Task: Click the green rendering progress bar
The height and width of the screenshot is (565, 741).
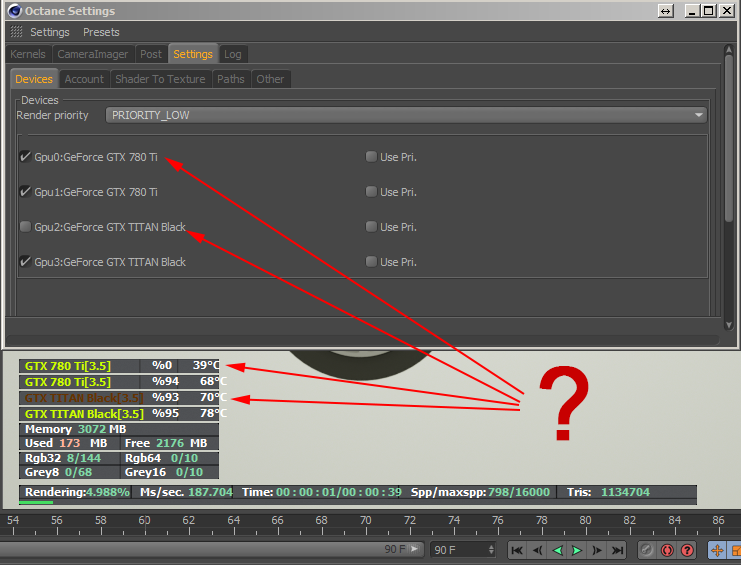Action: (36, 503)
